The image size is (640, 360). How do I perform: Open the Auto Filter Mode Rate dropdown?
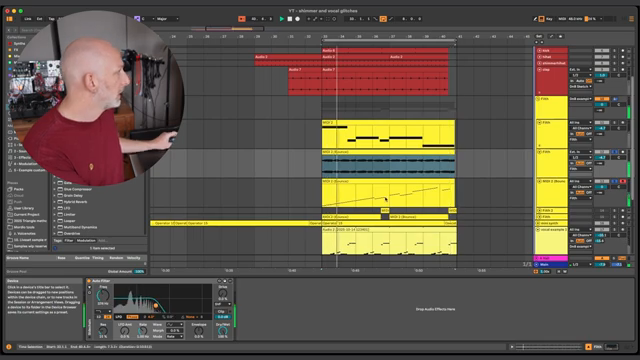click(174, 336)
